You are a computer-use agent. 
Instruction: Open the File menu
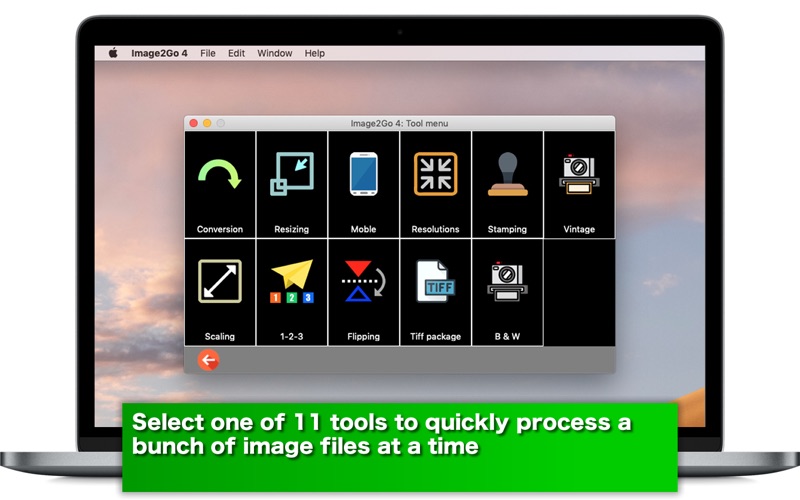[208, 53]
